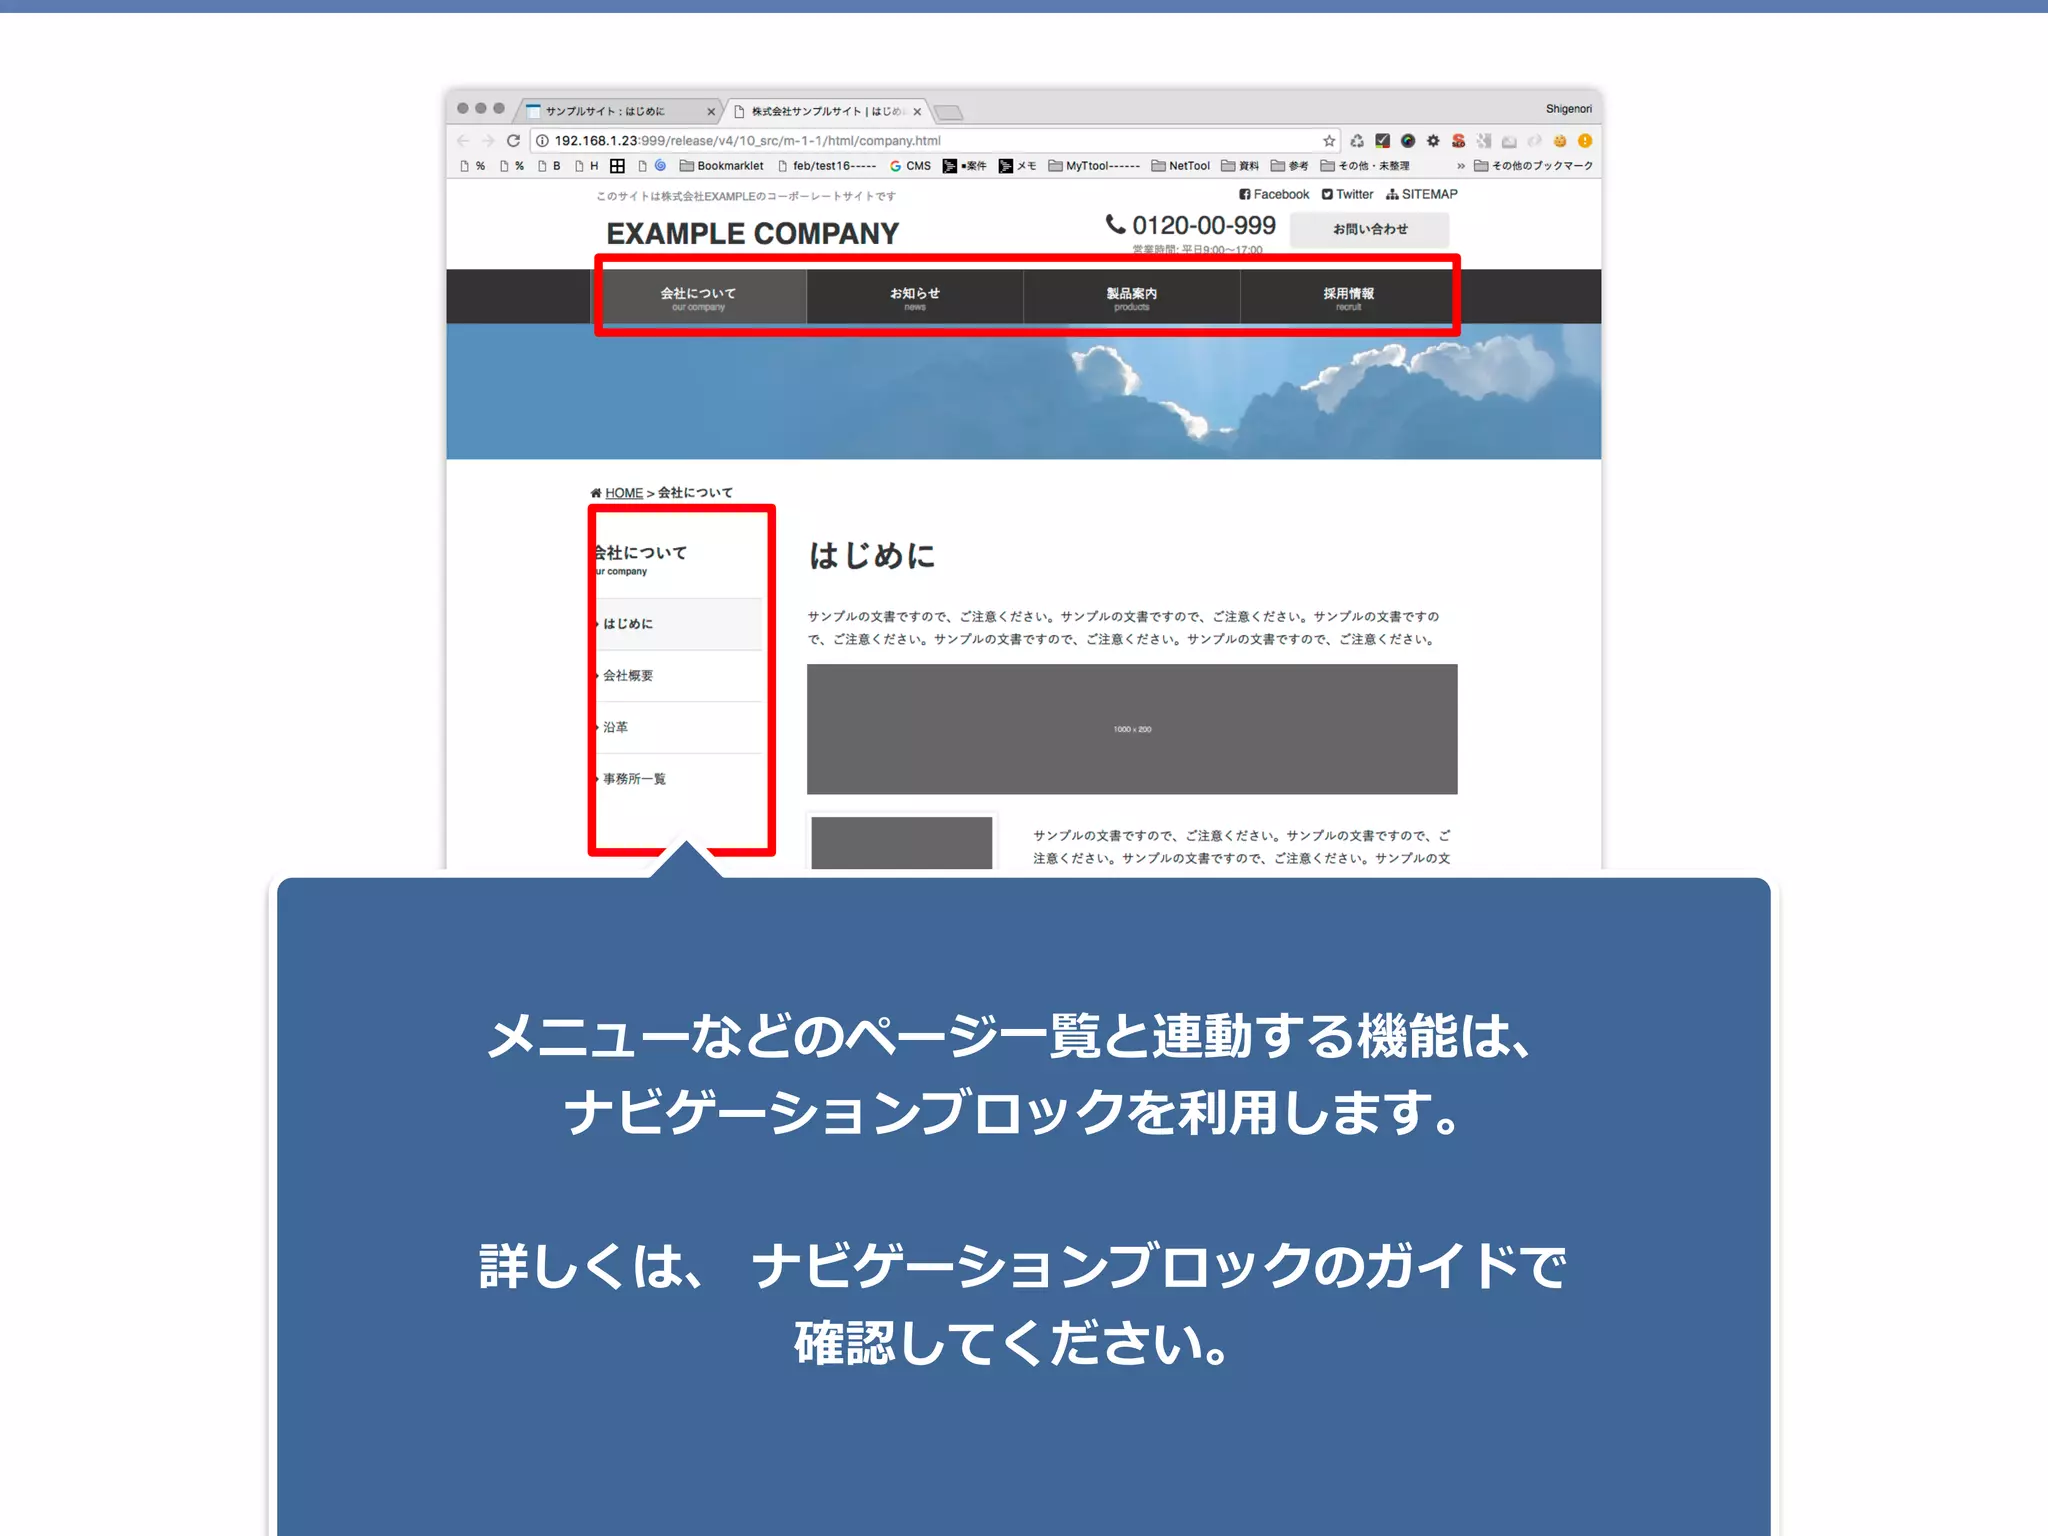Image resolution: width=2048 pixels, height=1536 pixels.
Task: Click the phone icon beside 0120-00-999
Action: (x=1116, y=225)
